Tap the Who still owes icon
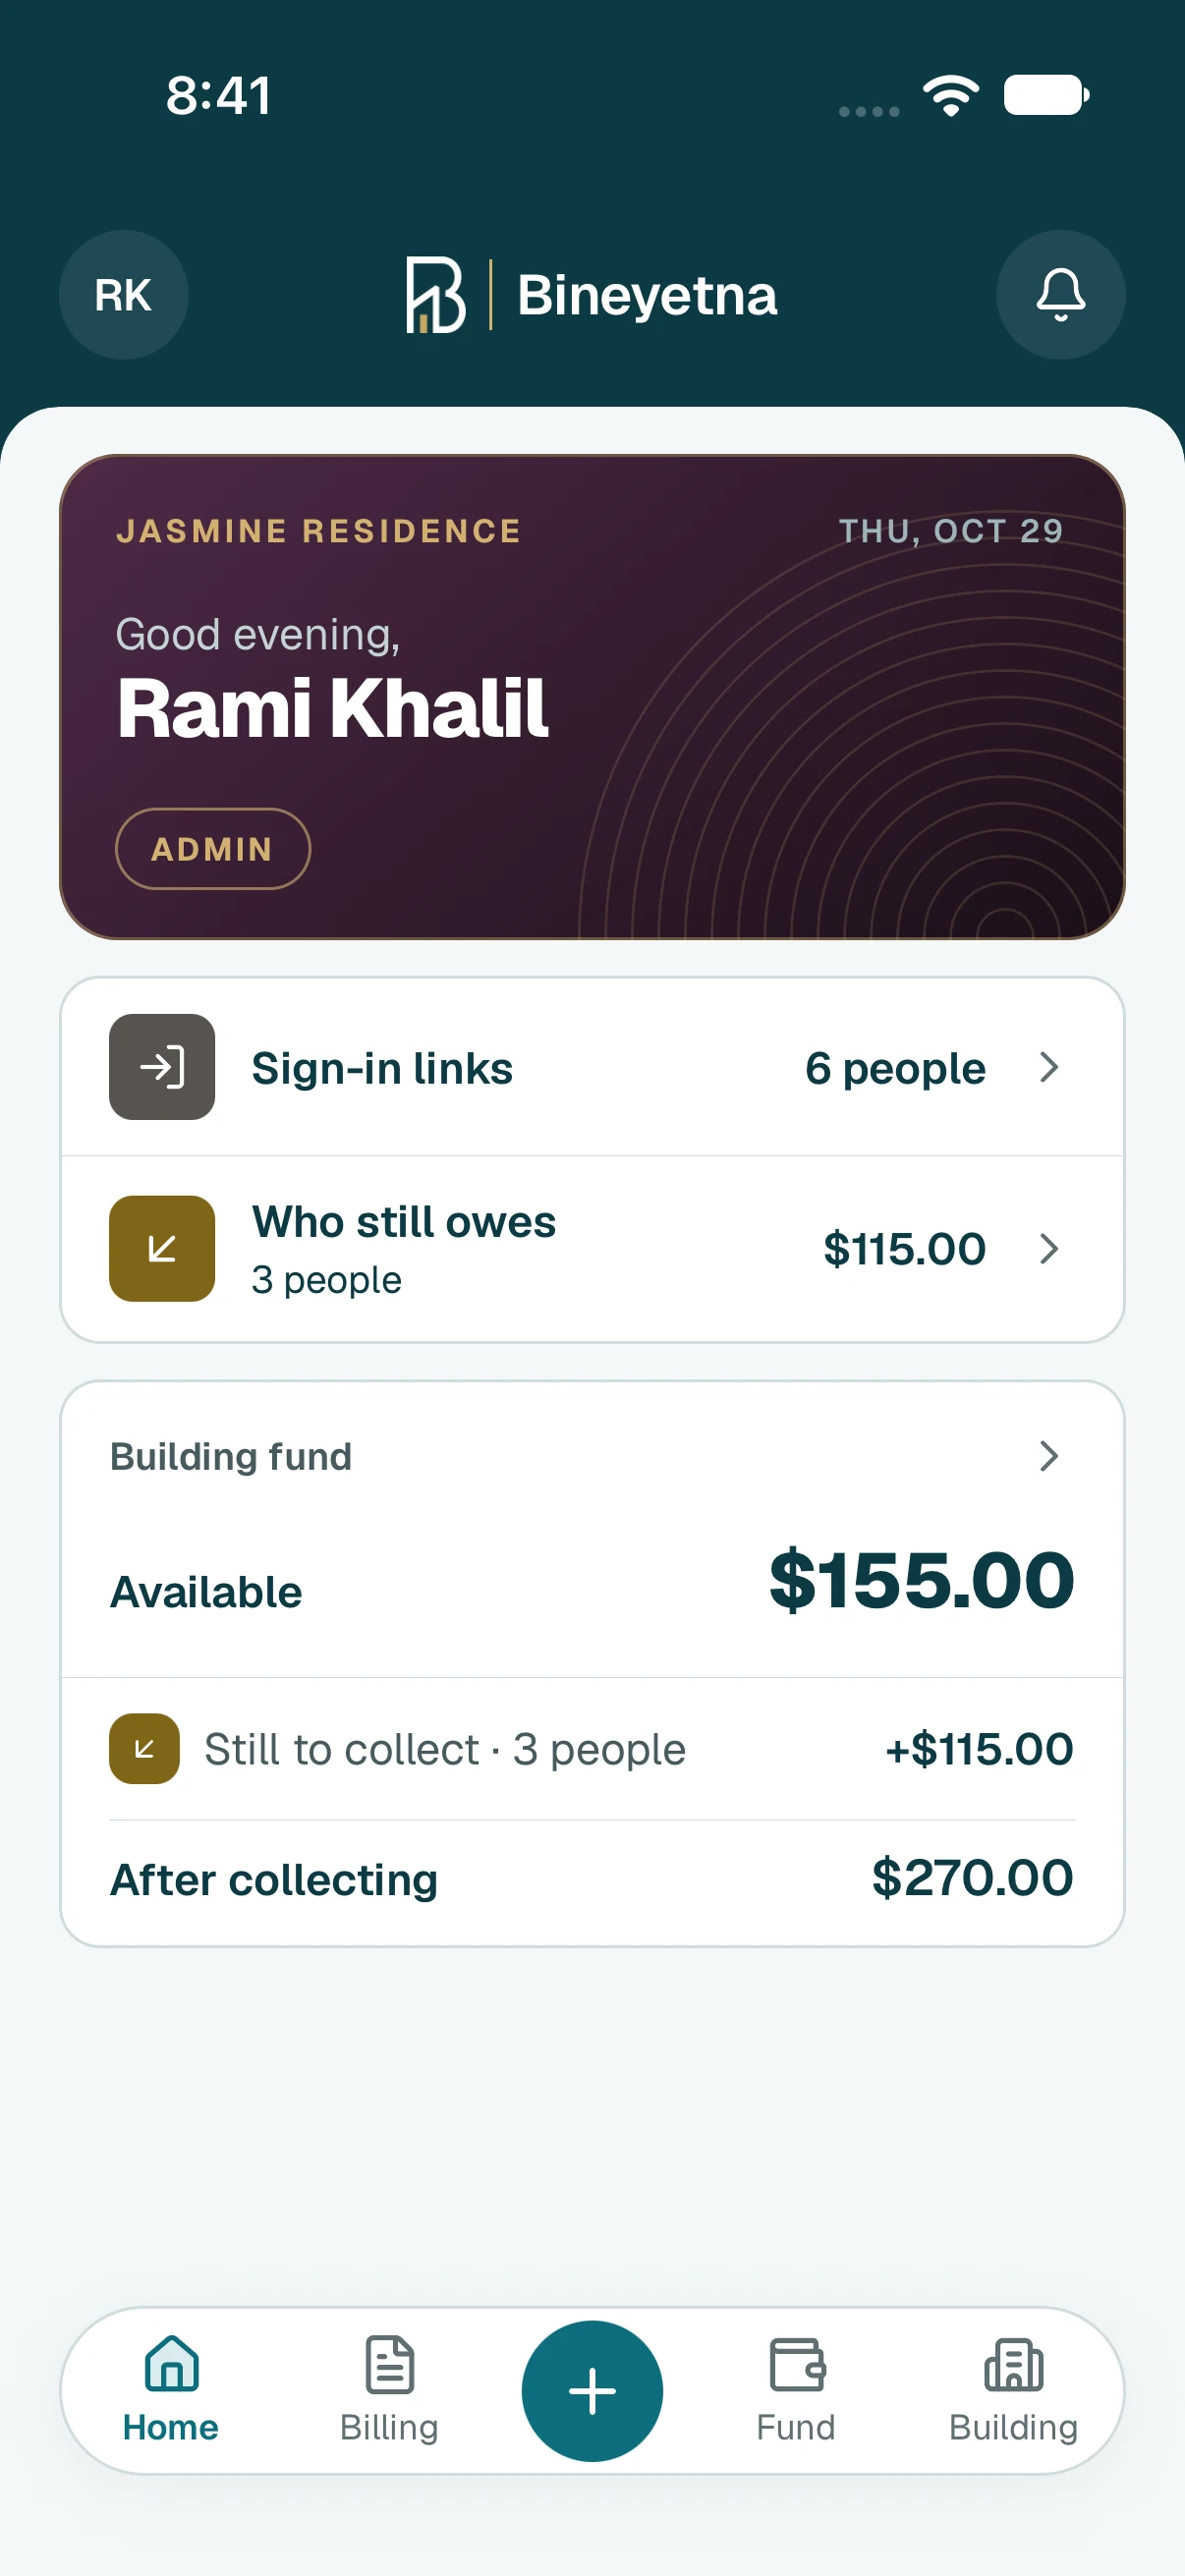1185x2576 pixels. [162, 1248]
